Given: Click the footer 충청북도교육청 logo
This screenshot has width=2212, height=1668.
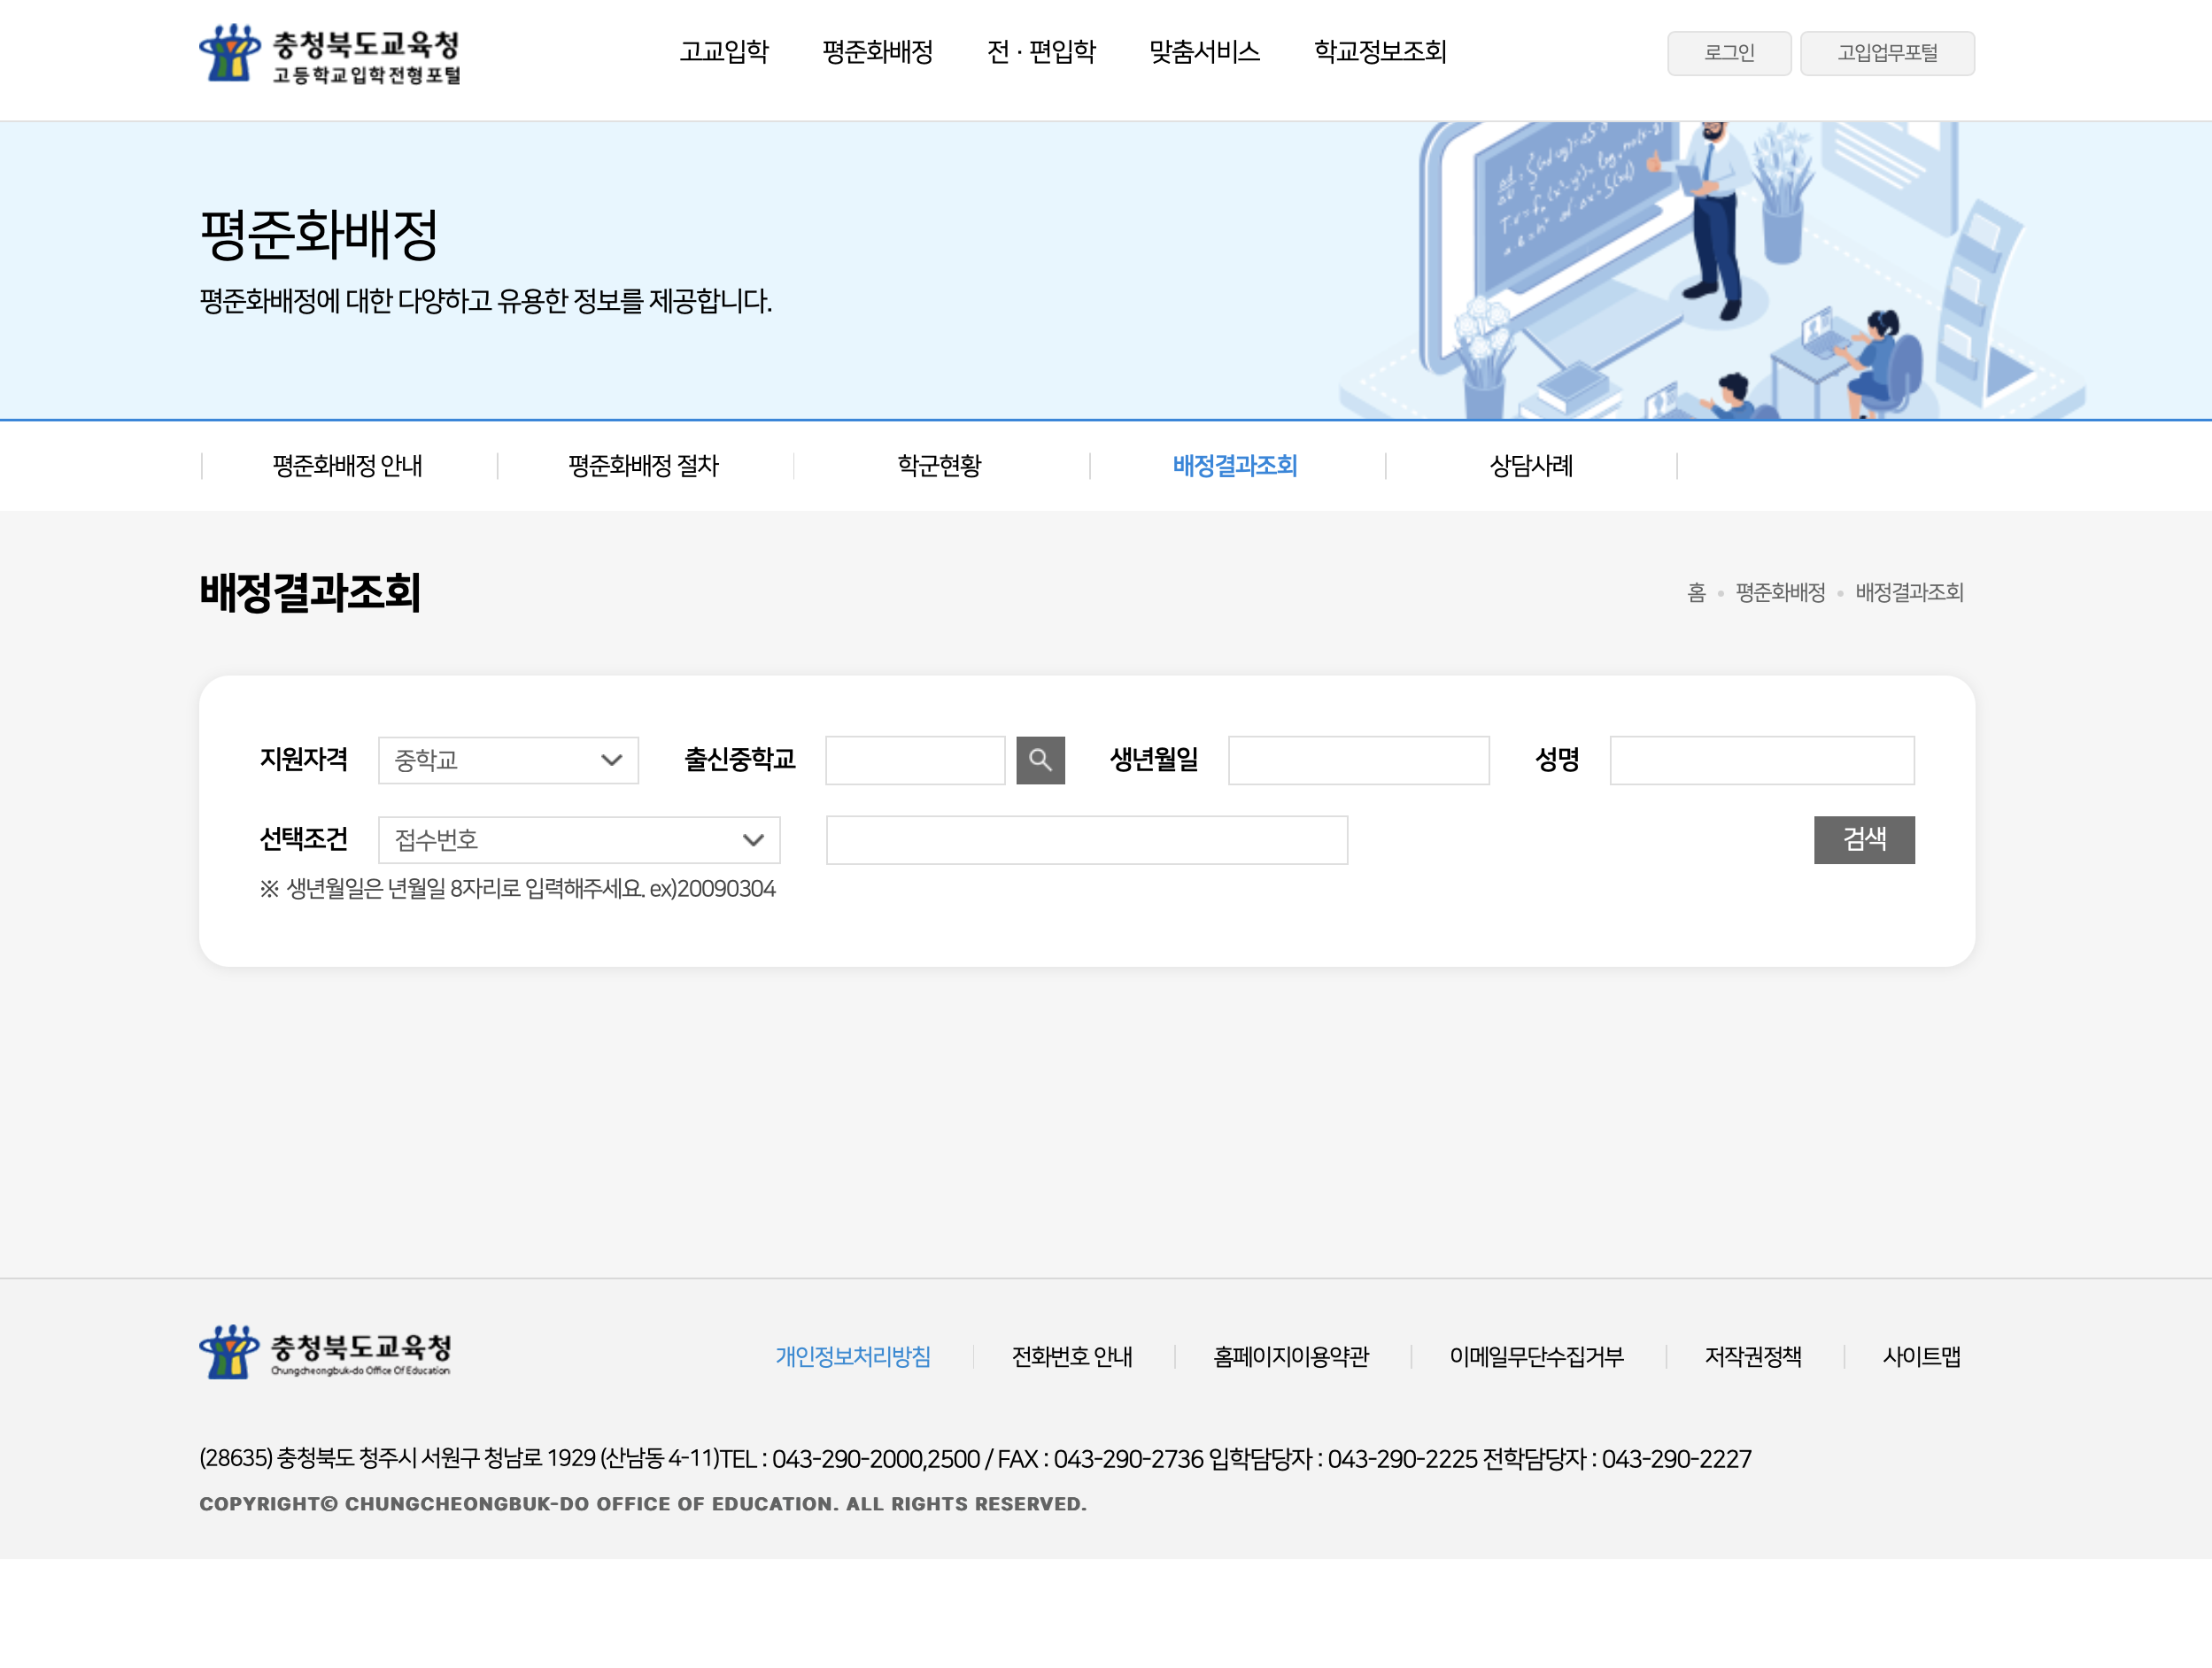Looking at the screenshot, I should [326, 1353].
